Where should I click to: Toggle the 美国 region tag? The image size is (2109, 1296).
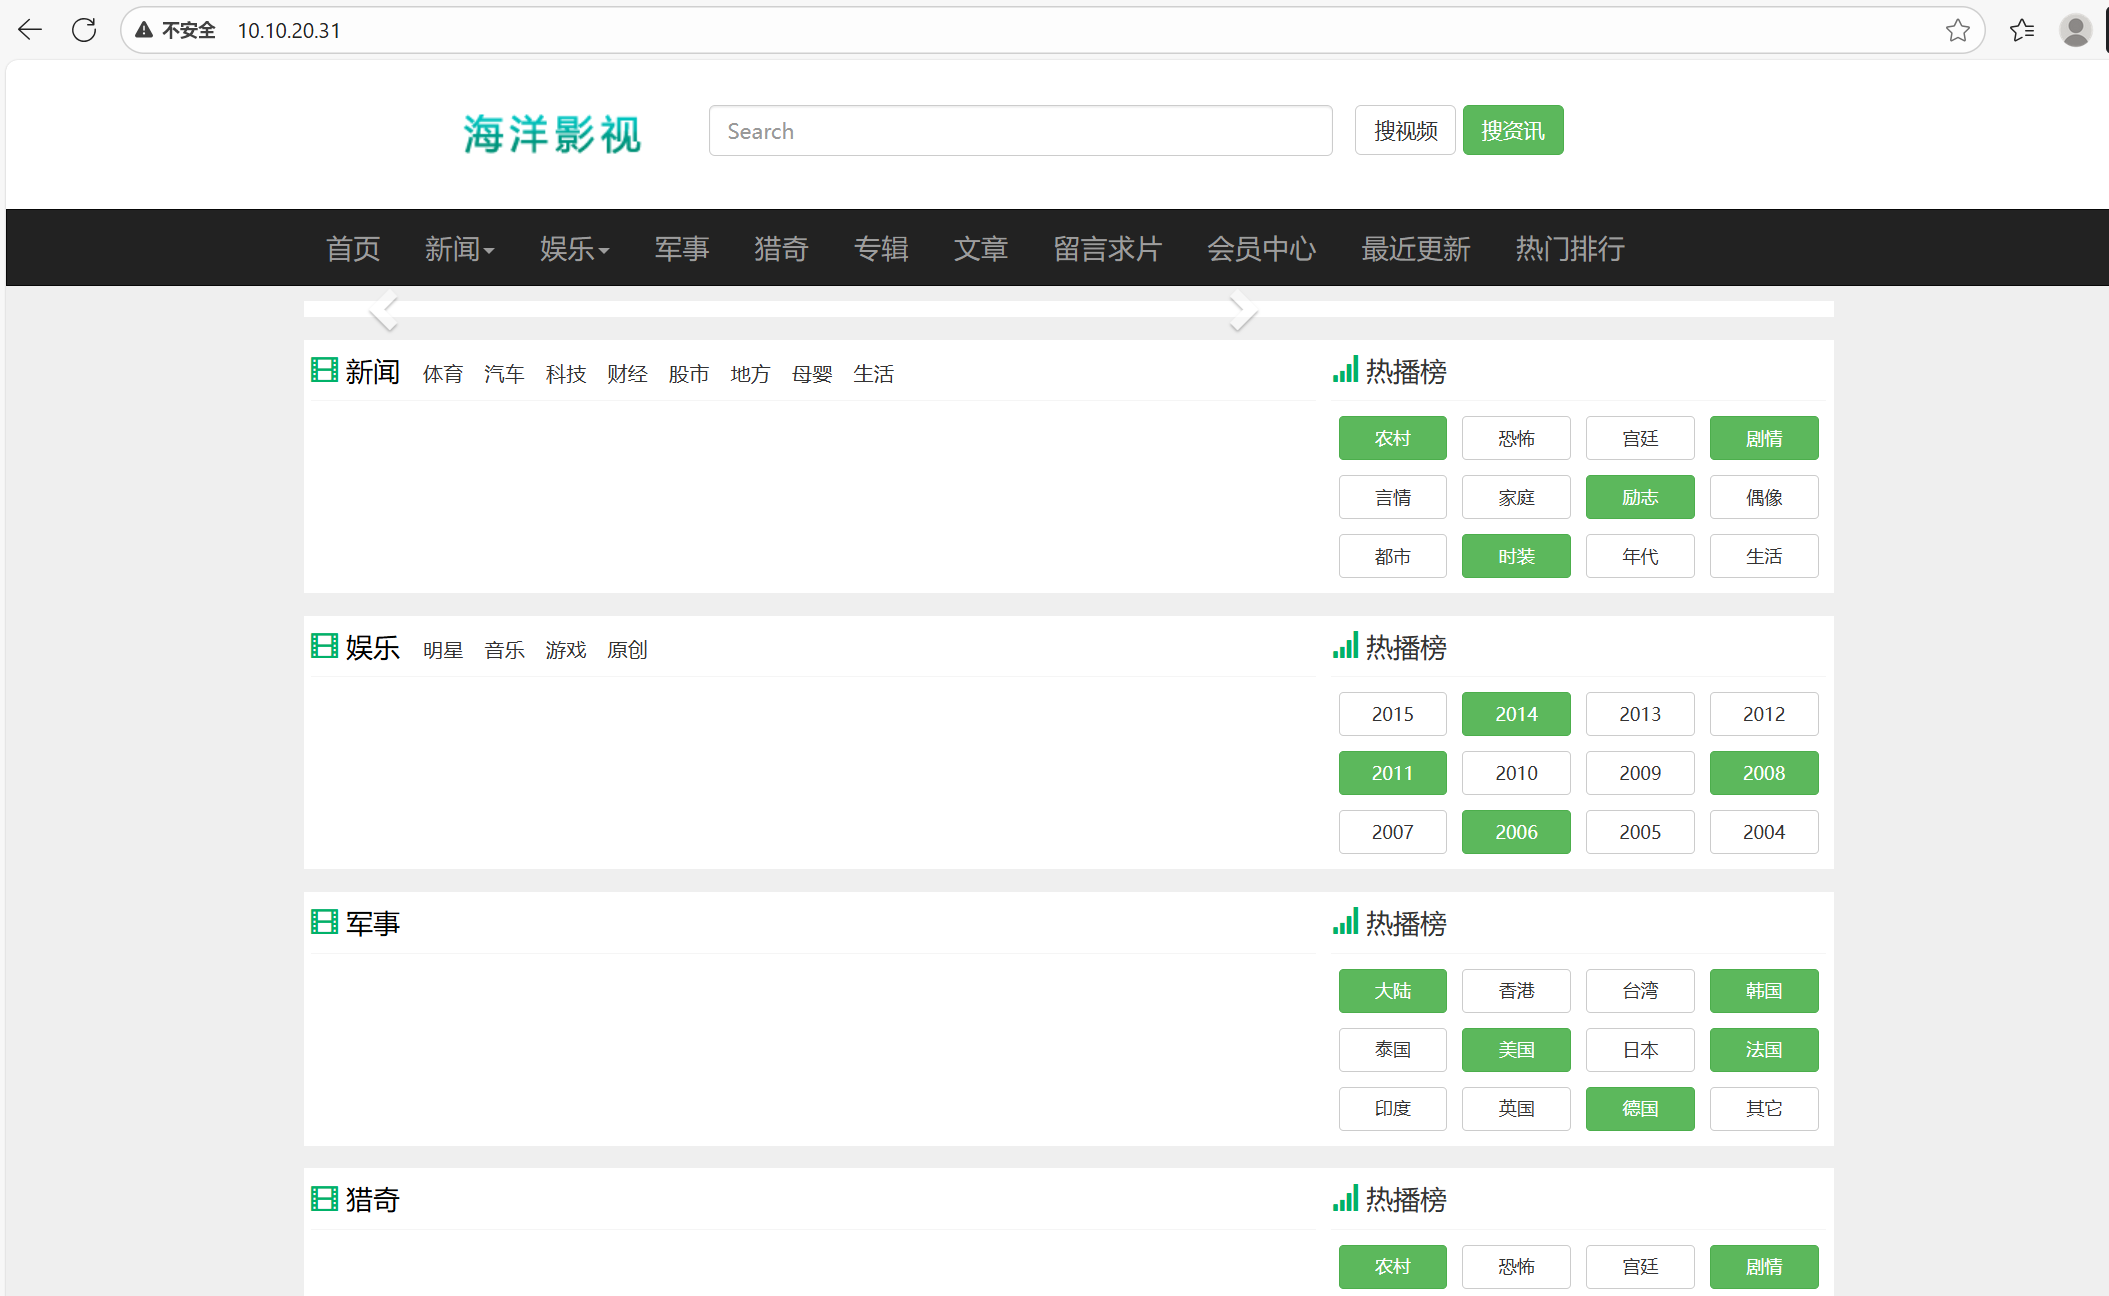[1515, 1050]
